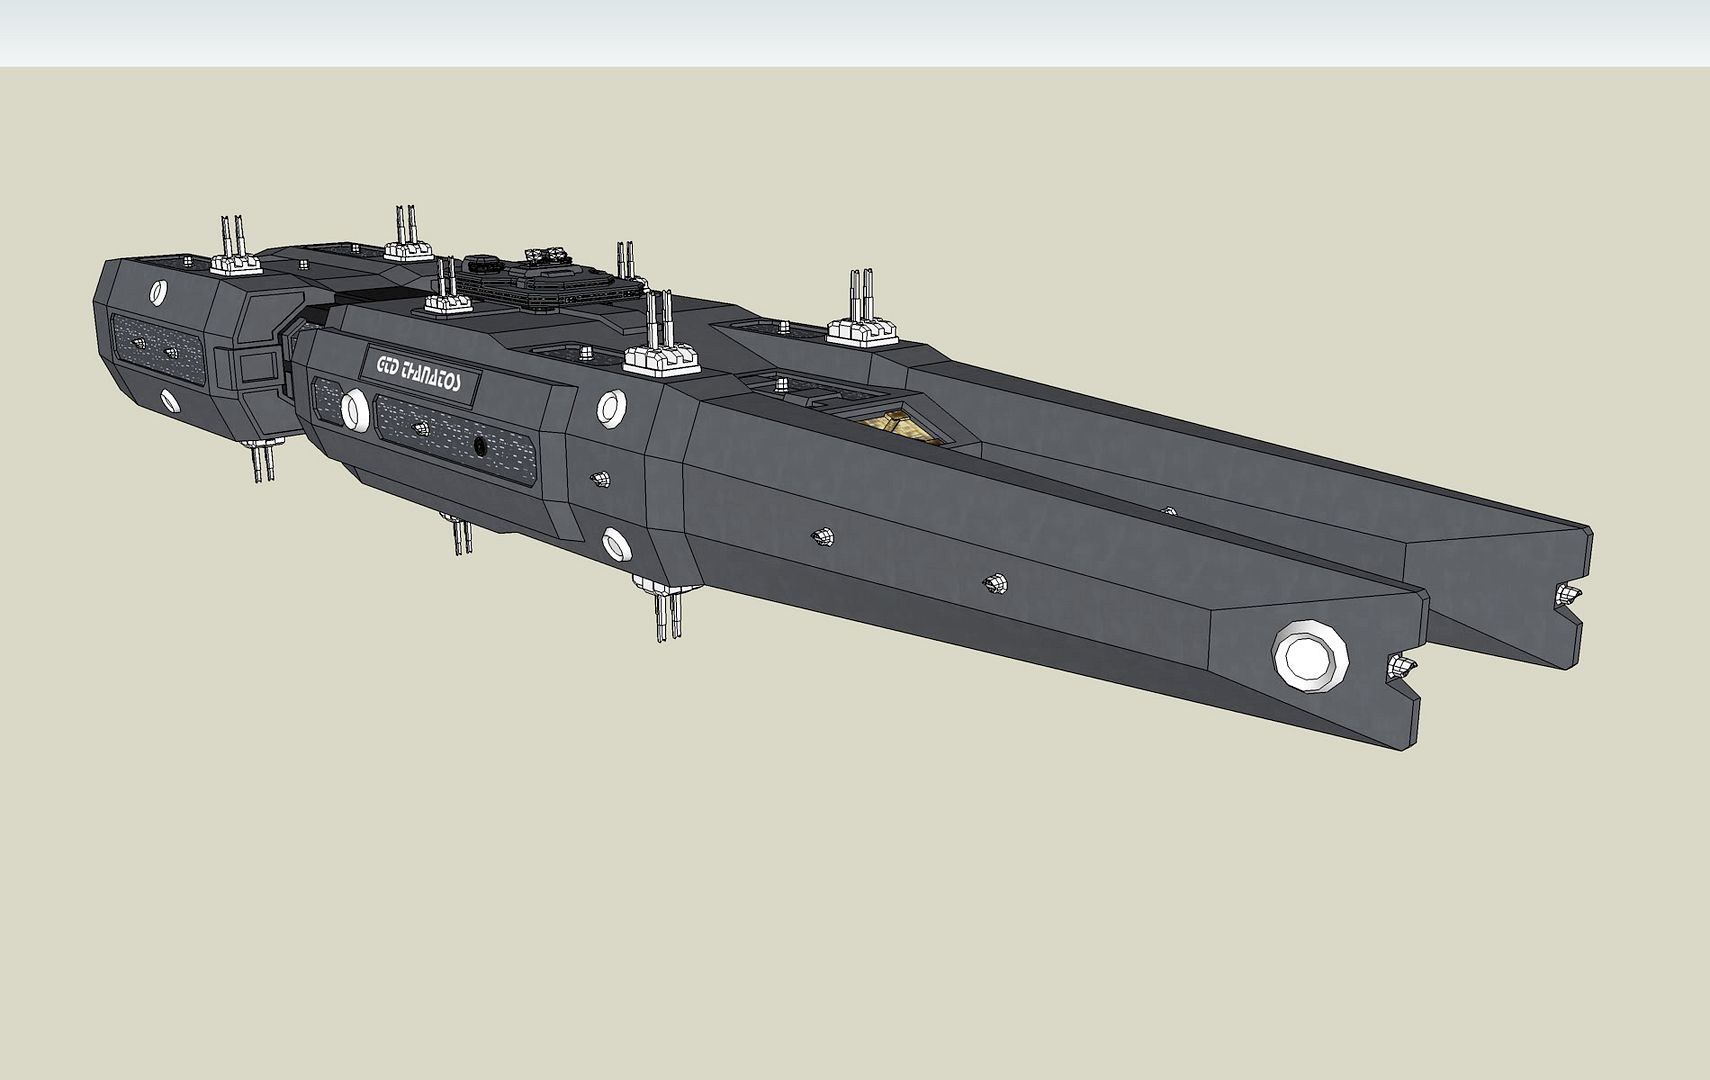
Task: Select the large white ring on the bow
Action: pyautogui.click(x=1309, y=658)
